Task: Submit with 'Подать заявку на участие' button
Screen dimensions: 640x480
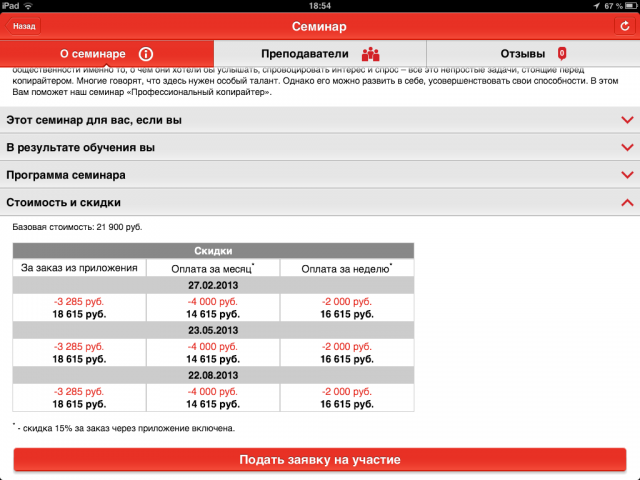Action: pyautogui.click(x=320, y=460)
